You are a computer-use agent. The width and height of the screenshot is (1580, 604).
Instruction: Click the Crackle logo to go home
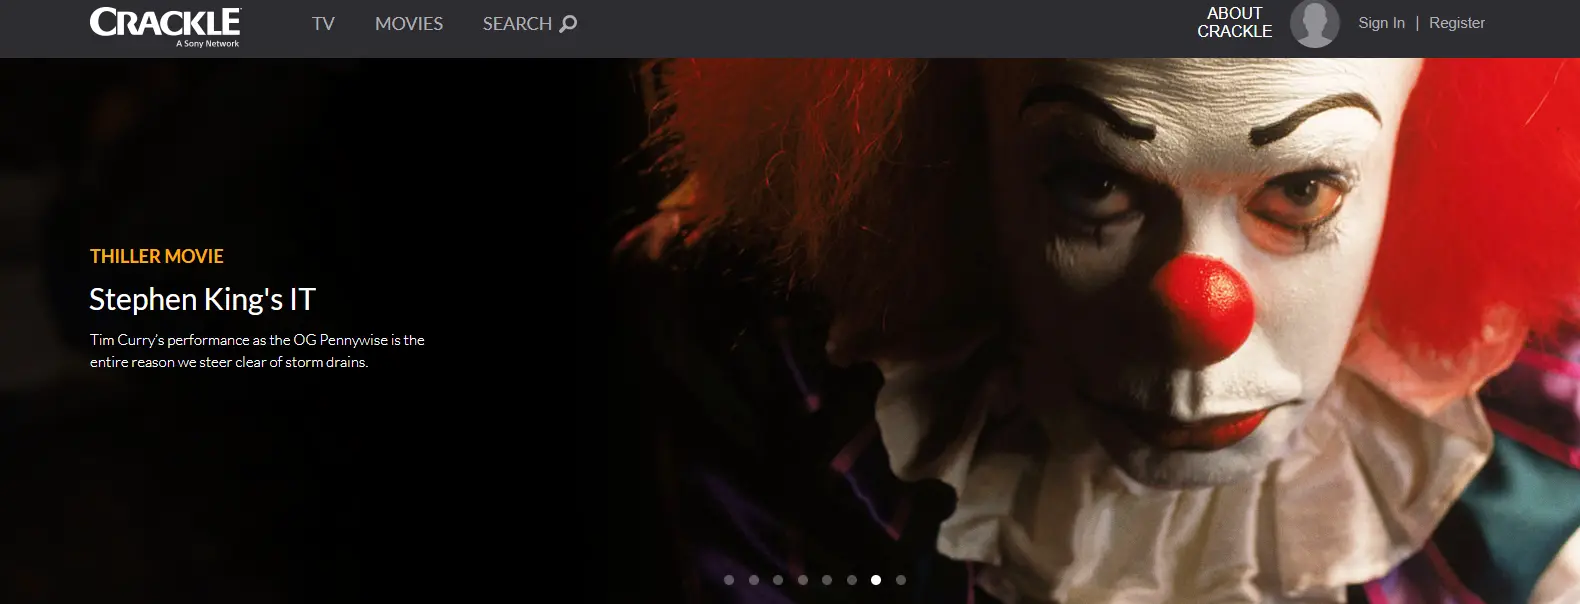pyautogui.click(x=165, y=26)
